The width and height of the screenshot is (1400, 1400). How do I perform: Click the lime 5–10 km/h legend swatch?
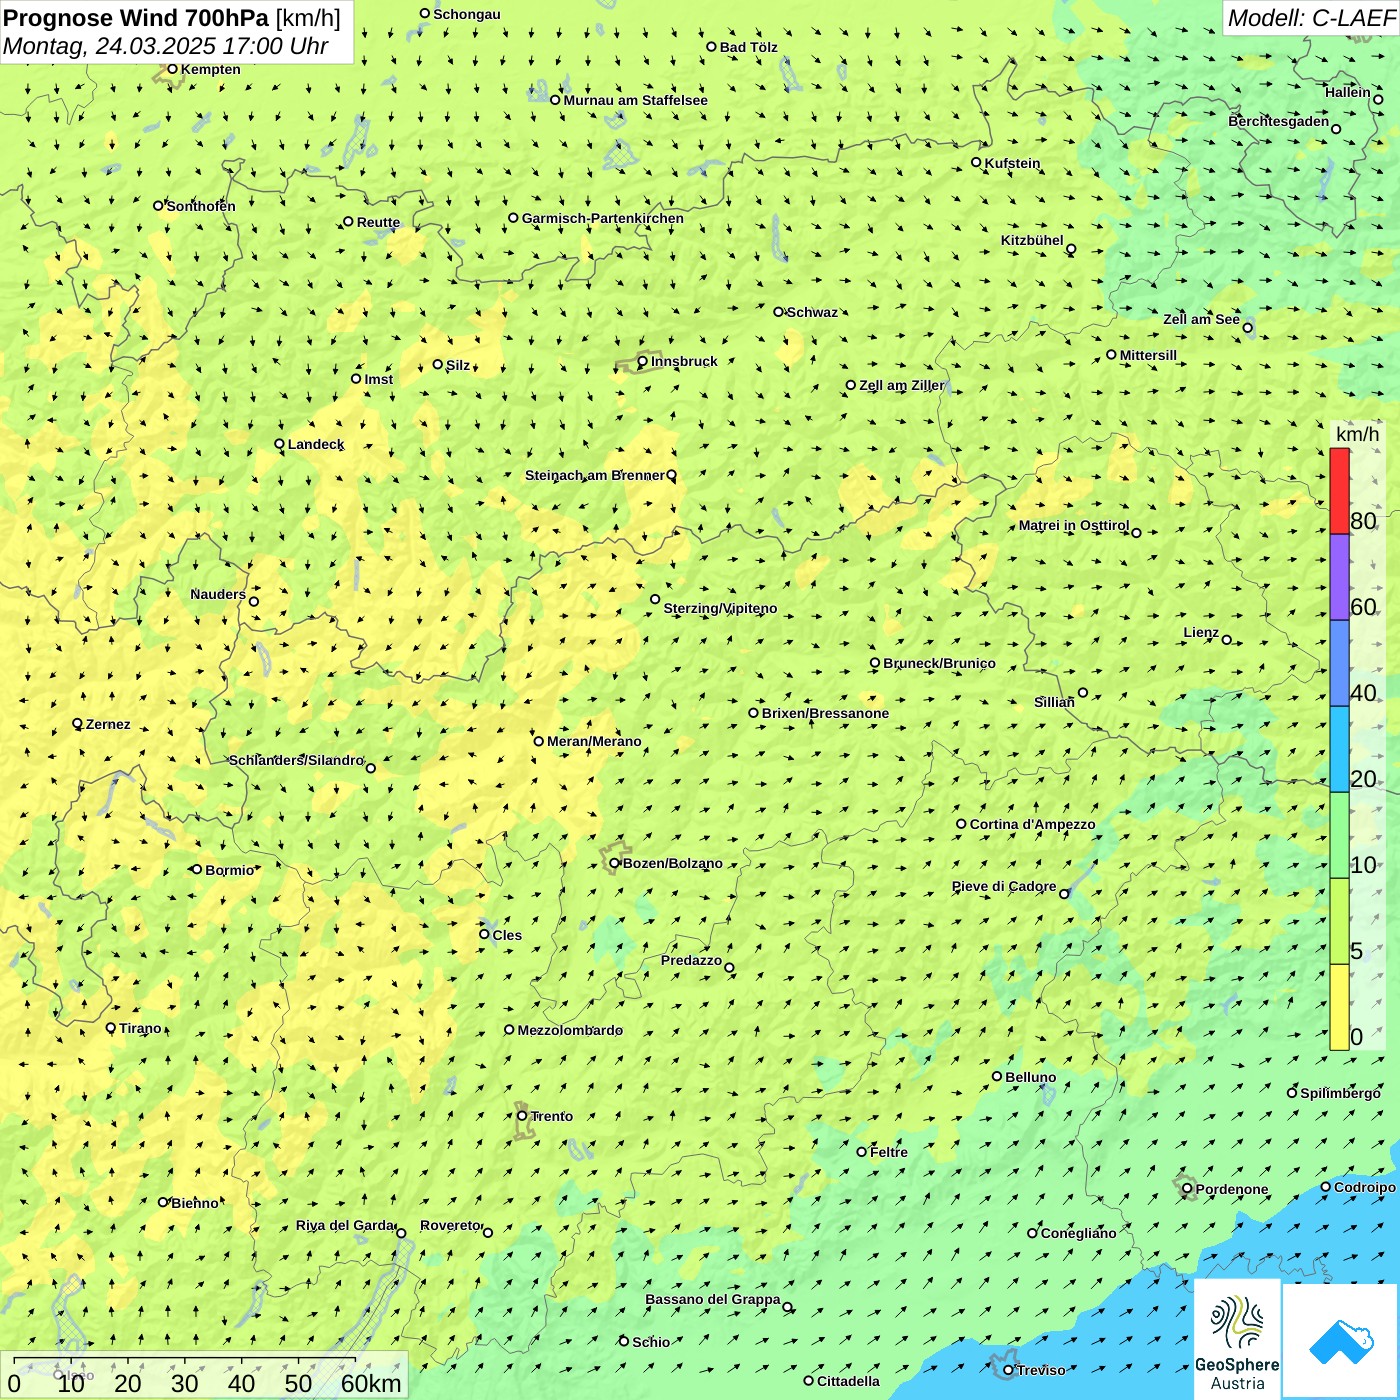point(1339,922)
